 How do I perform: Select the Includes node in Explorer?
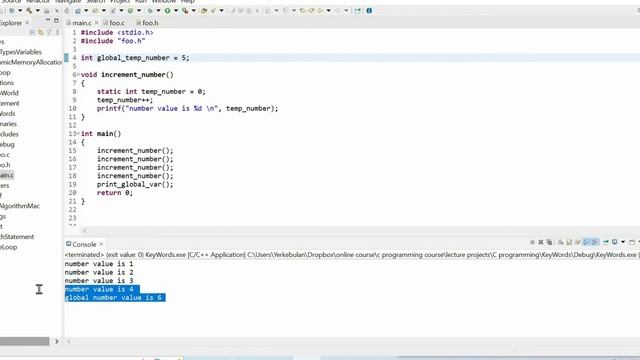tap(9, 134)
